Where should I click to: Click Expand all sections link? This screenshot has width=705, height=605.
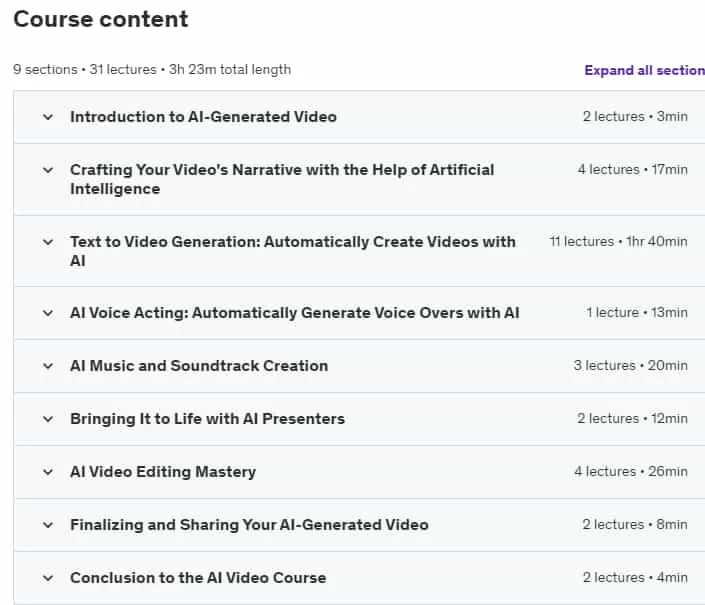(645, 71)
